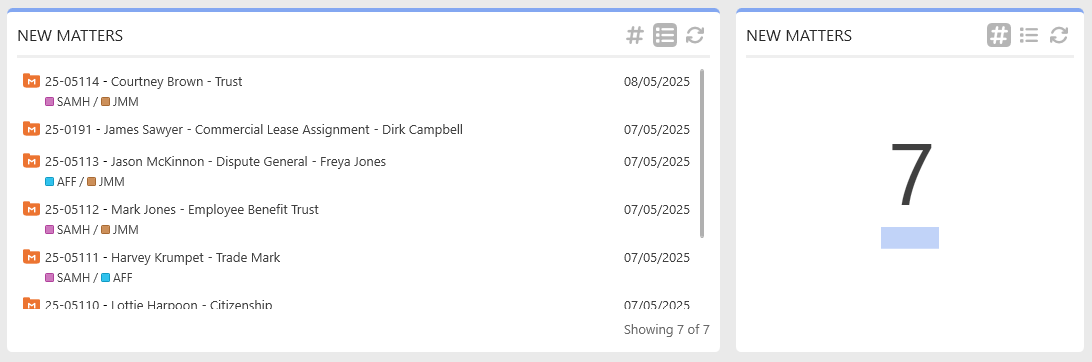The height and width of the screenshot is (362, 1092).
Task: Open matter 25-0191 James Sawyer Commercial Lease Assignment
Action: point(254,129)
